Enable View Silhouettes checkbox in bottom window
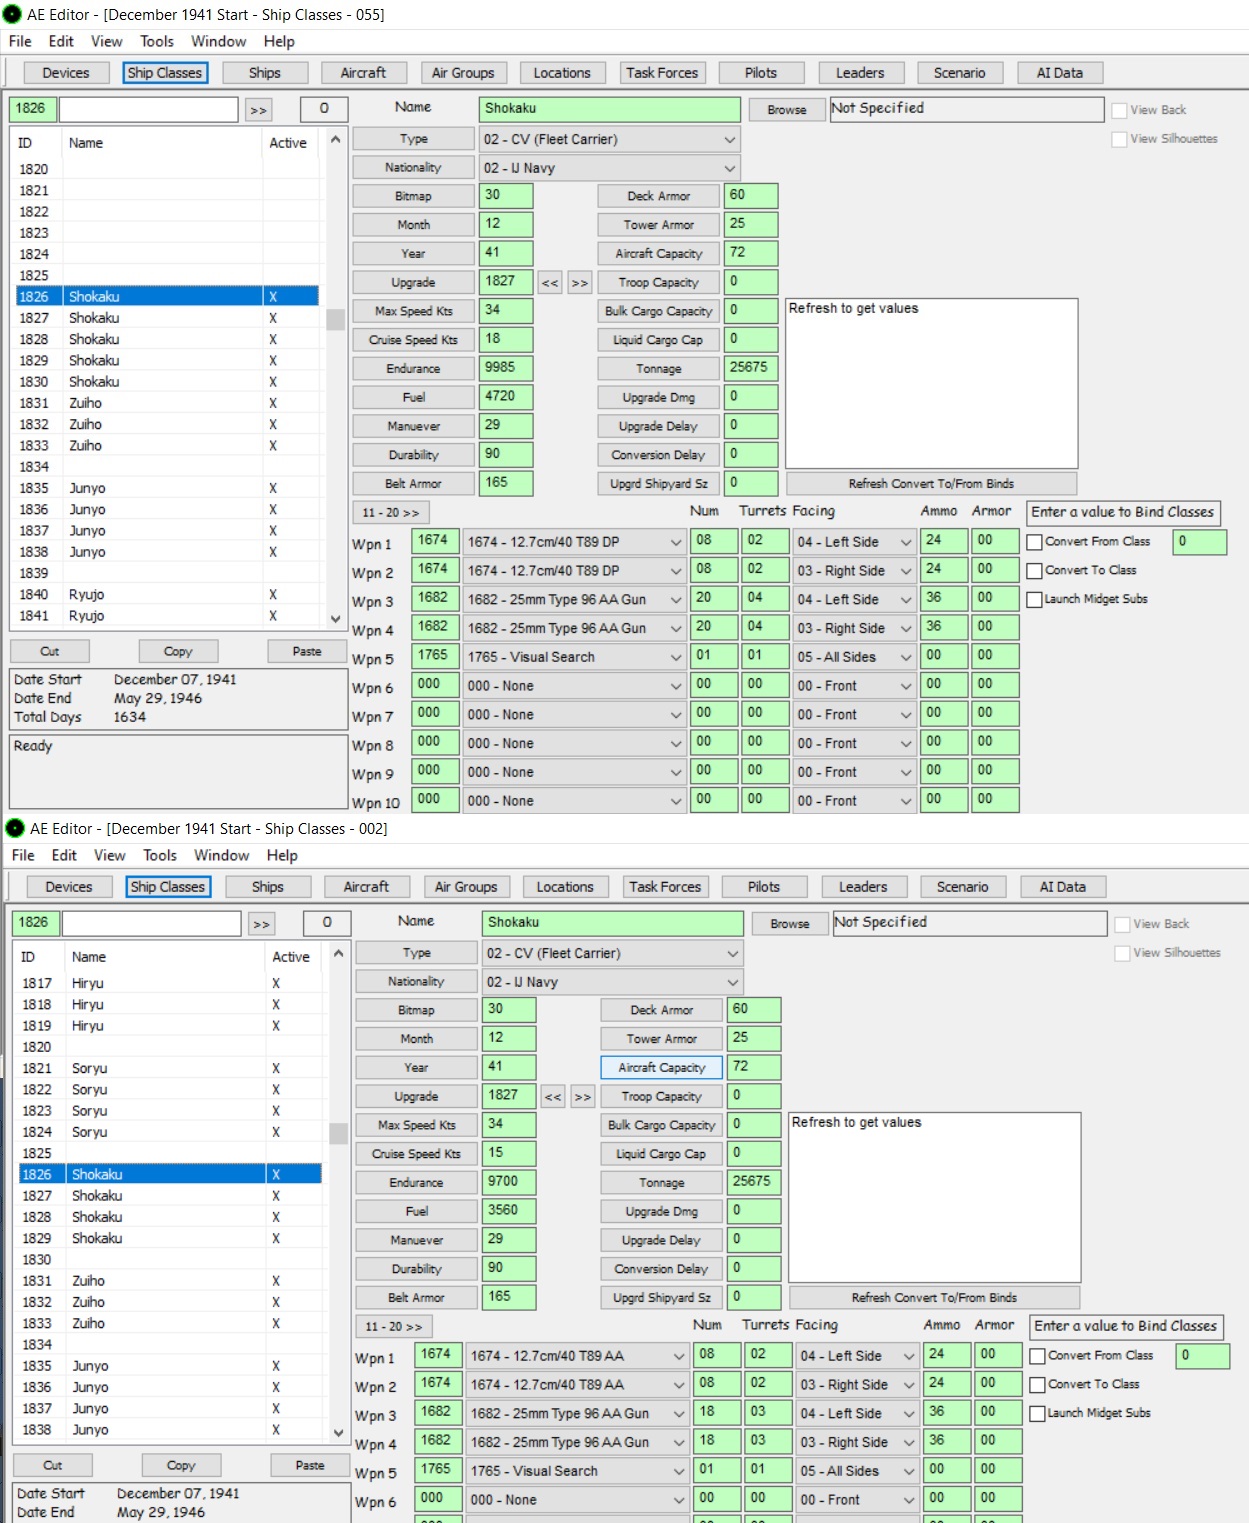The width and height of the screenshot is (1249, 1523). click(1123, 953)
